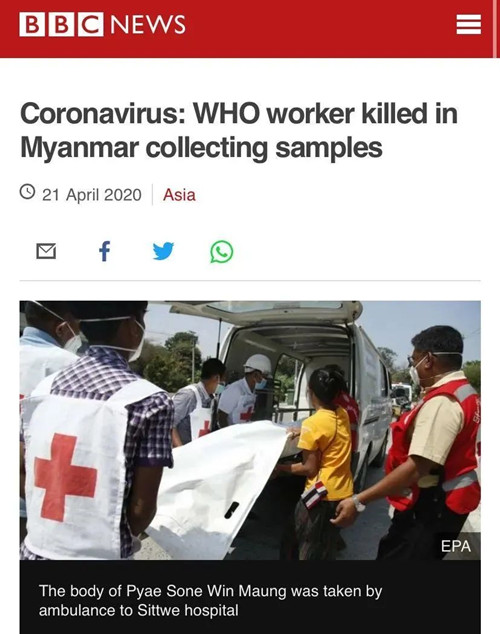Click the 21 April 2020 date
500x634 pixels.
coord(92,195)
